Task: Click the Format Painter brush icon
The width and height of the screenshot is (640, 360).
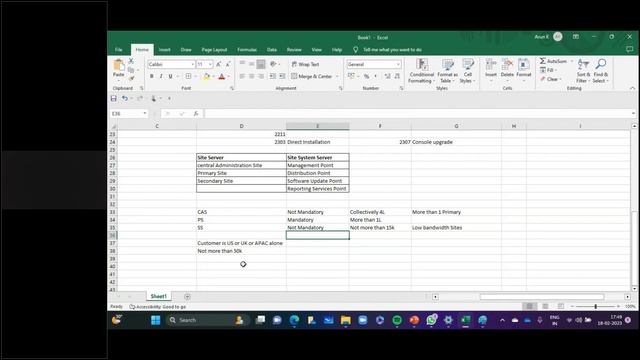Action: point(131,78)
